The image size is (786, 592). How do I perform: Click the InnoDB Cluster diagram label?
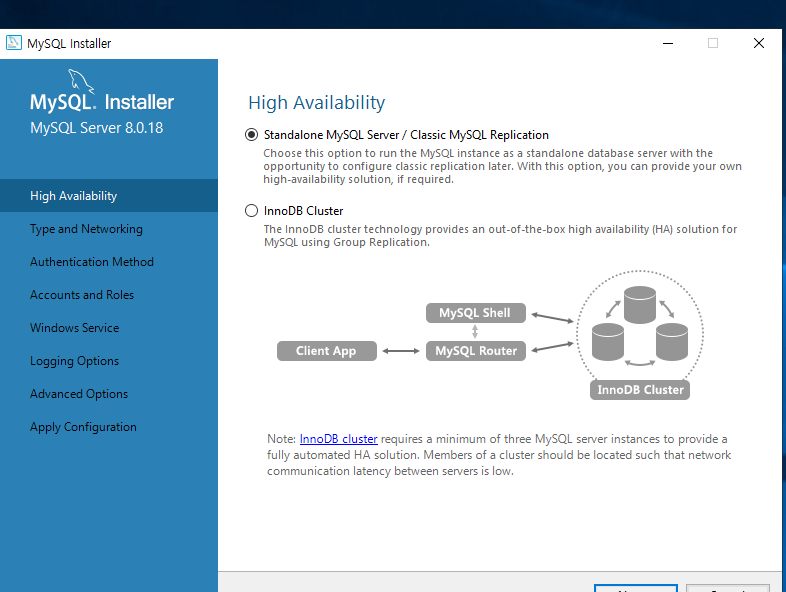(x=640, y=390)
